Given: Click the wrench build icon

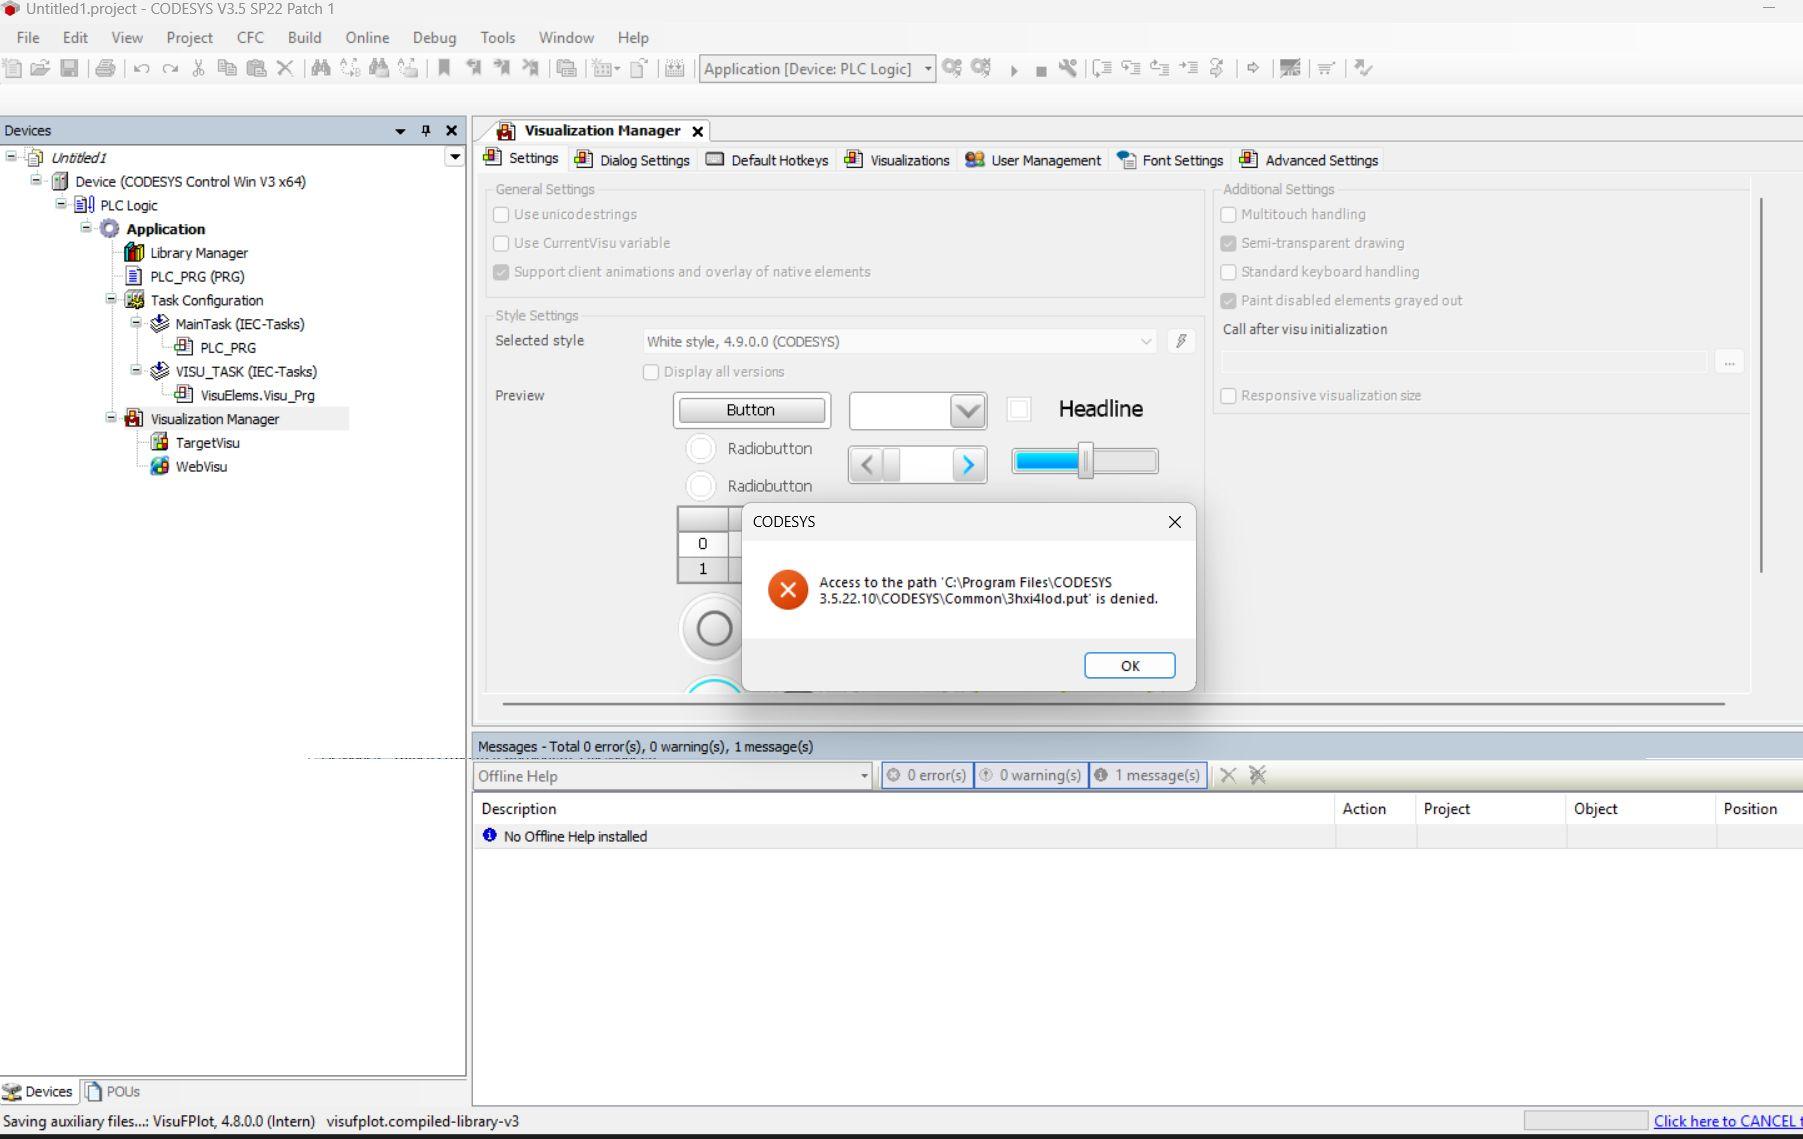Looking at the screenshot, I should tap(1068, 68).
